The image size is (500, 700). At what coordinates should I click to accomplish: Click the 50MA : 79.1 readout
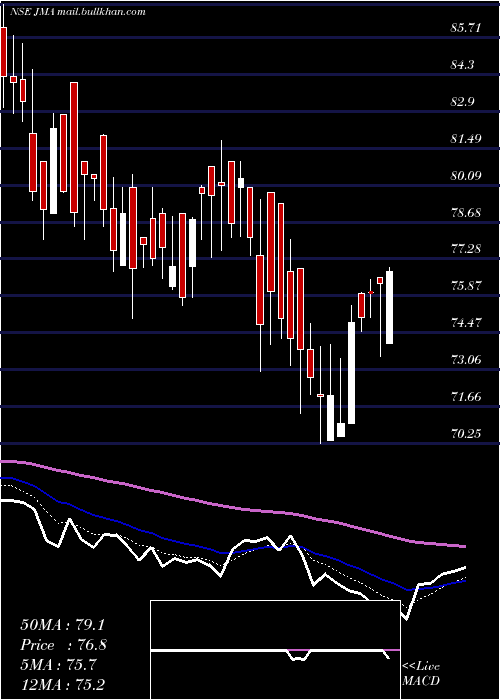[x=62, y=625]
